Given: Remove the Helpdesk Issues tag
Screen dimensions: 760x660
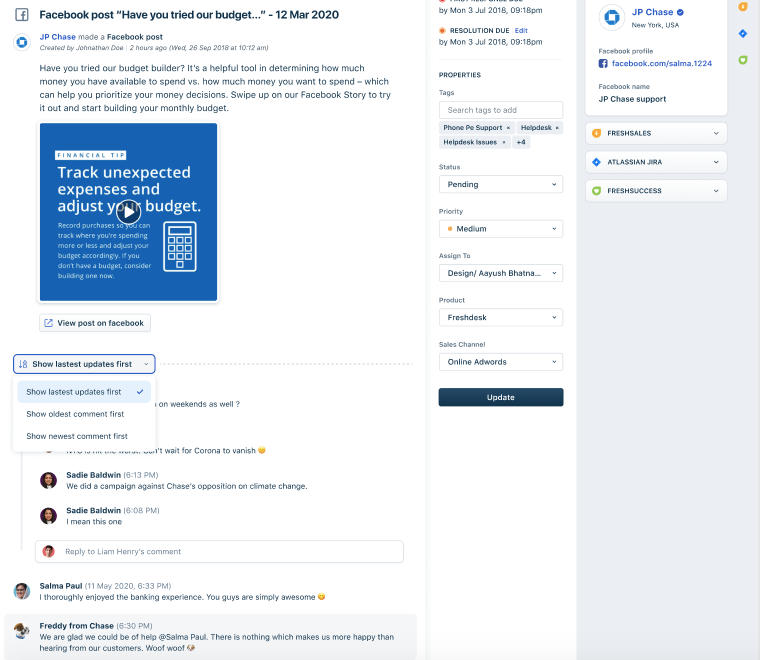Looking at the screenshot, I should click(504, 142).
